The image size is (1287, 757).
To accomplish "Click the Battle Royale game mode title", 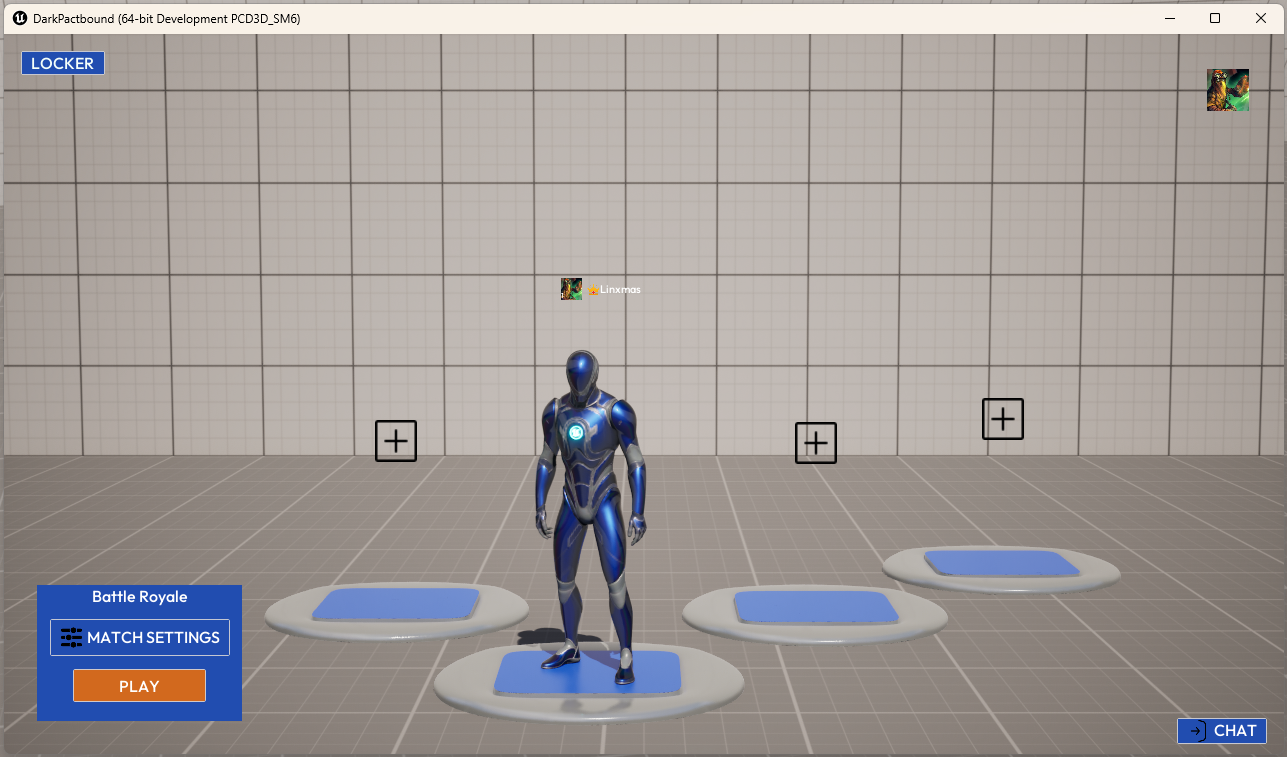I will point(140,597).
